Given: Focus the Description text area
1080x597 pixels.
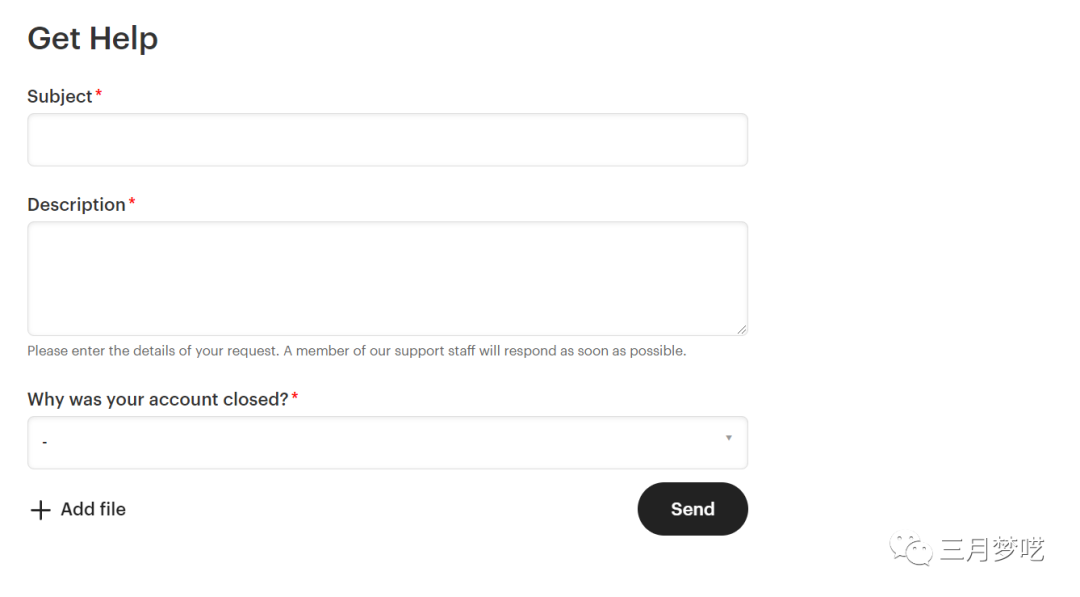Looking at the screenshot, I should click(387, 278).
